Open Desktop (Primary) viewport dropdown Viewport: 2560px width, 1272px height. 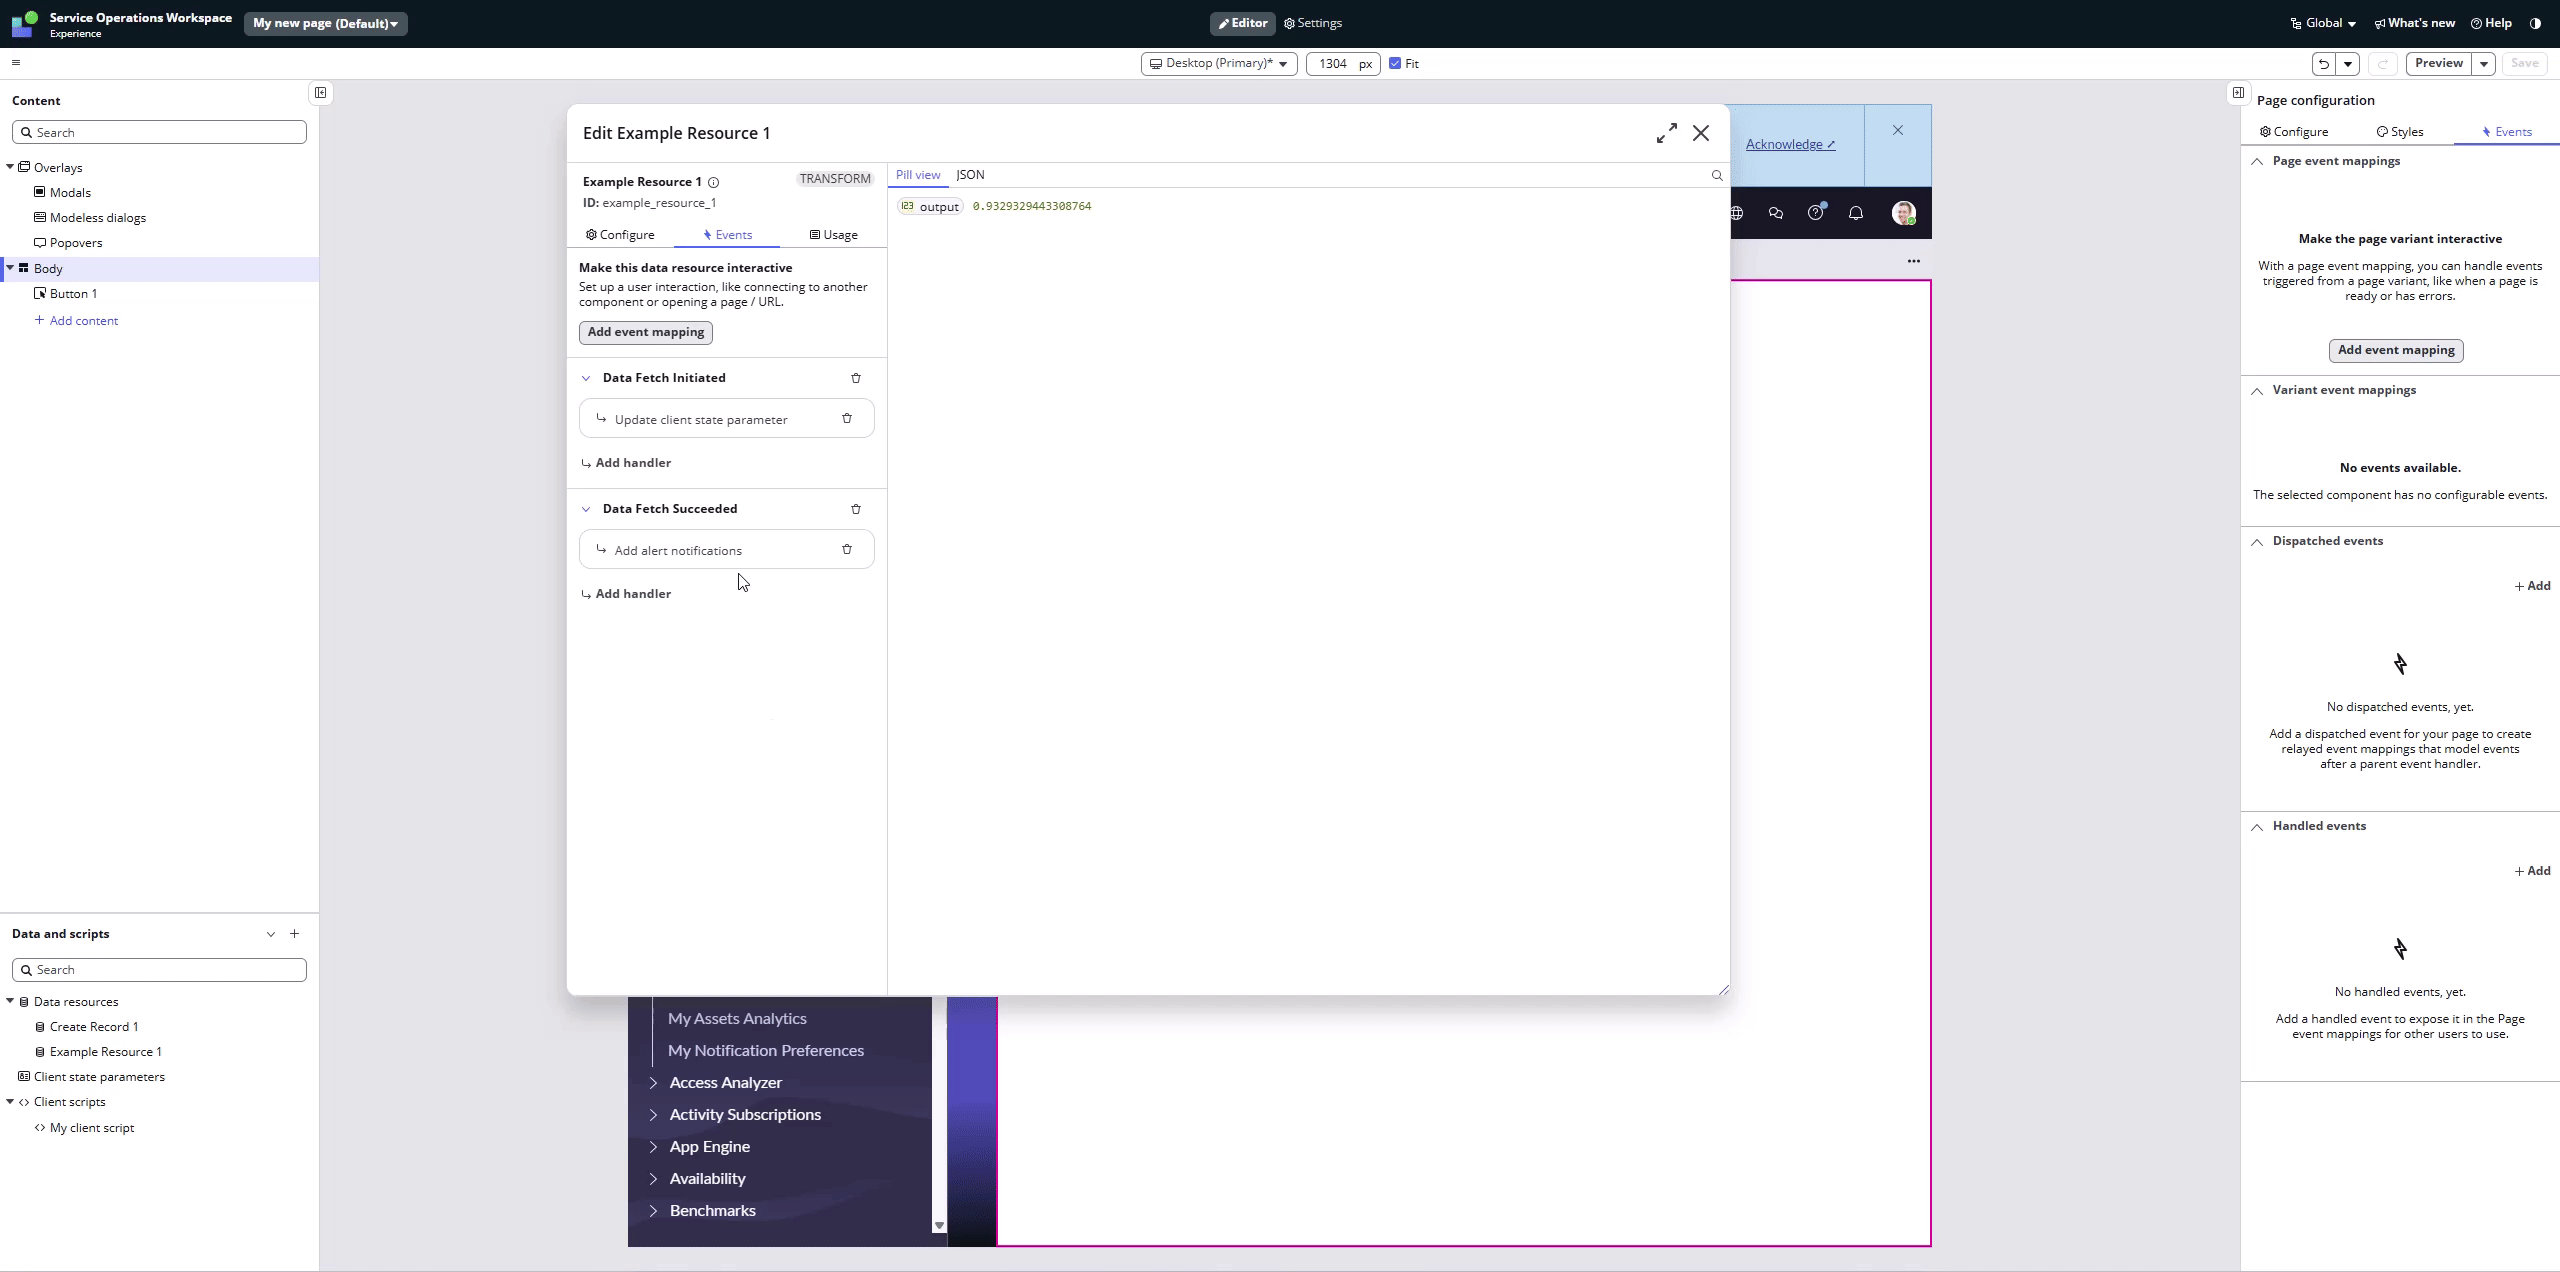(x=1218, y=63)
